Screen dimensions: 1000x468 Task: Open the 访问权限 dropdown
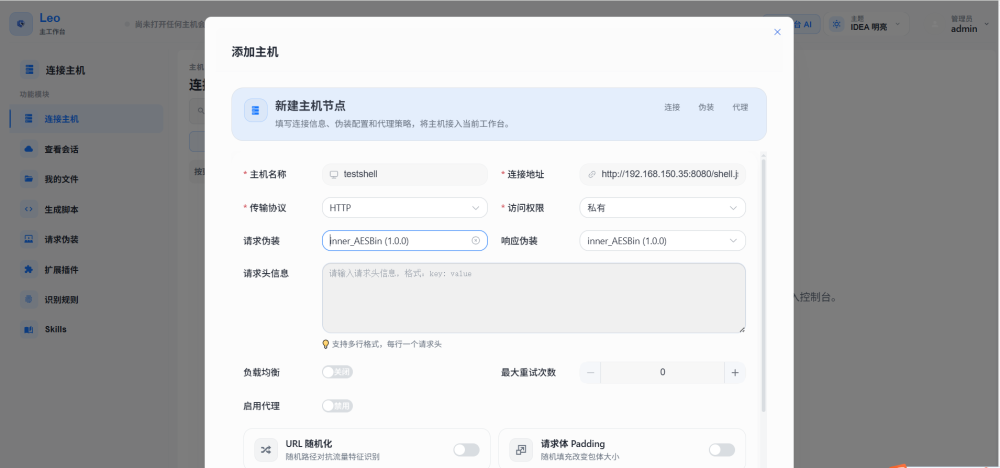pos(663,208)
